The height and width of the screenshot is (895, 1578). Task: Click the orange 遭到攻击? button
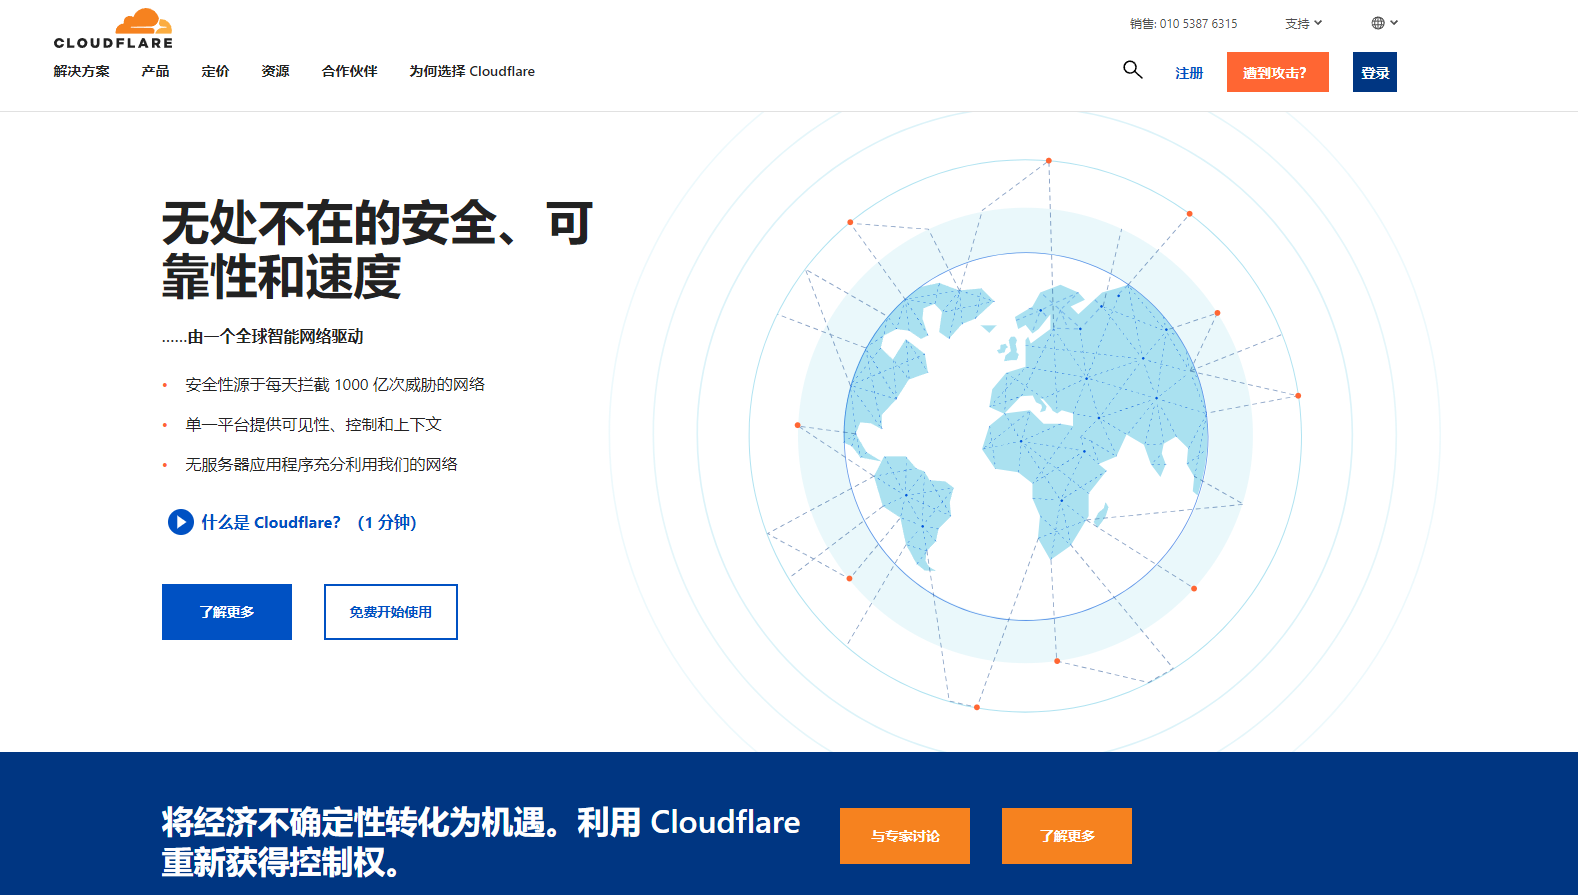(1278, 72)
